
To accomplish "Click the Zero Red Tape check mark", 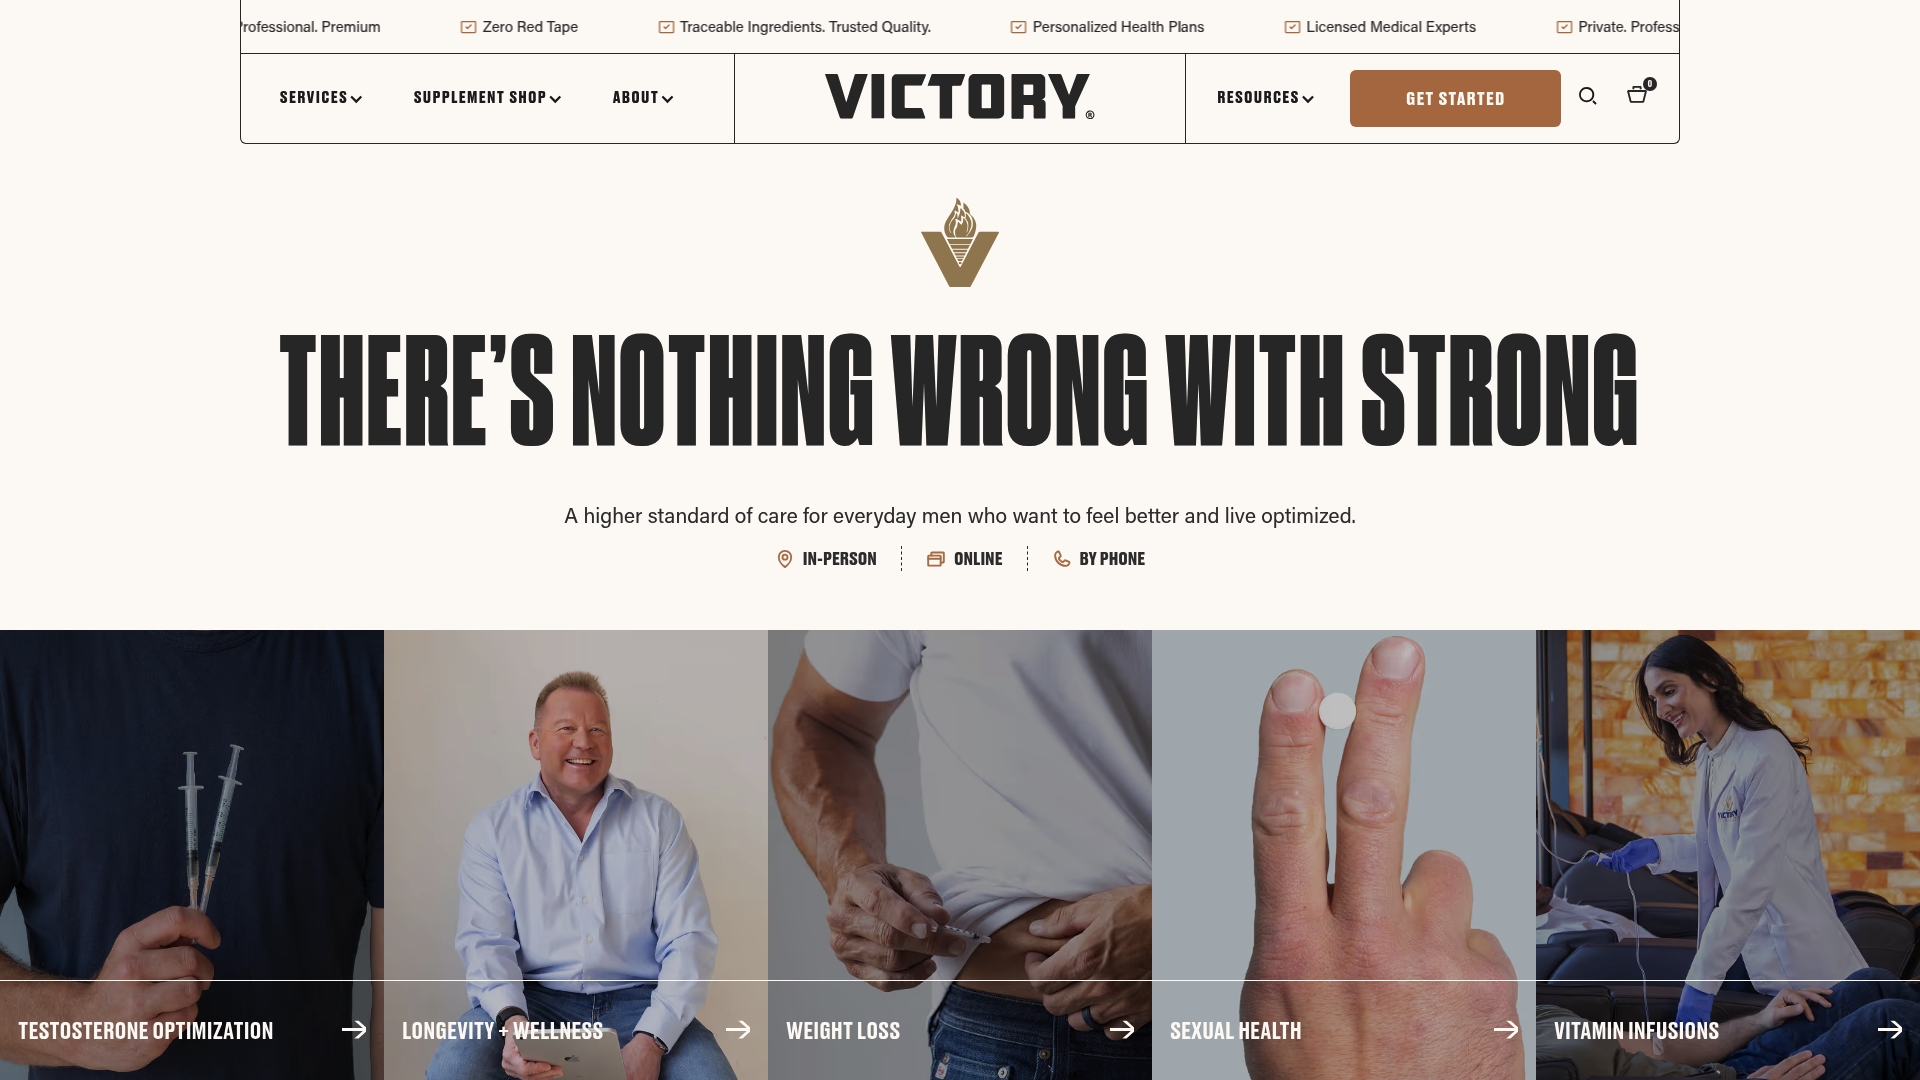I will [468, 27].
